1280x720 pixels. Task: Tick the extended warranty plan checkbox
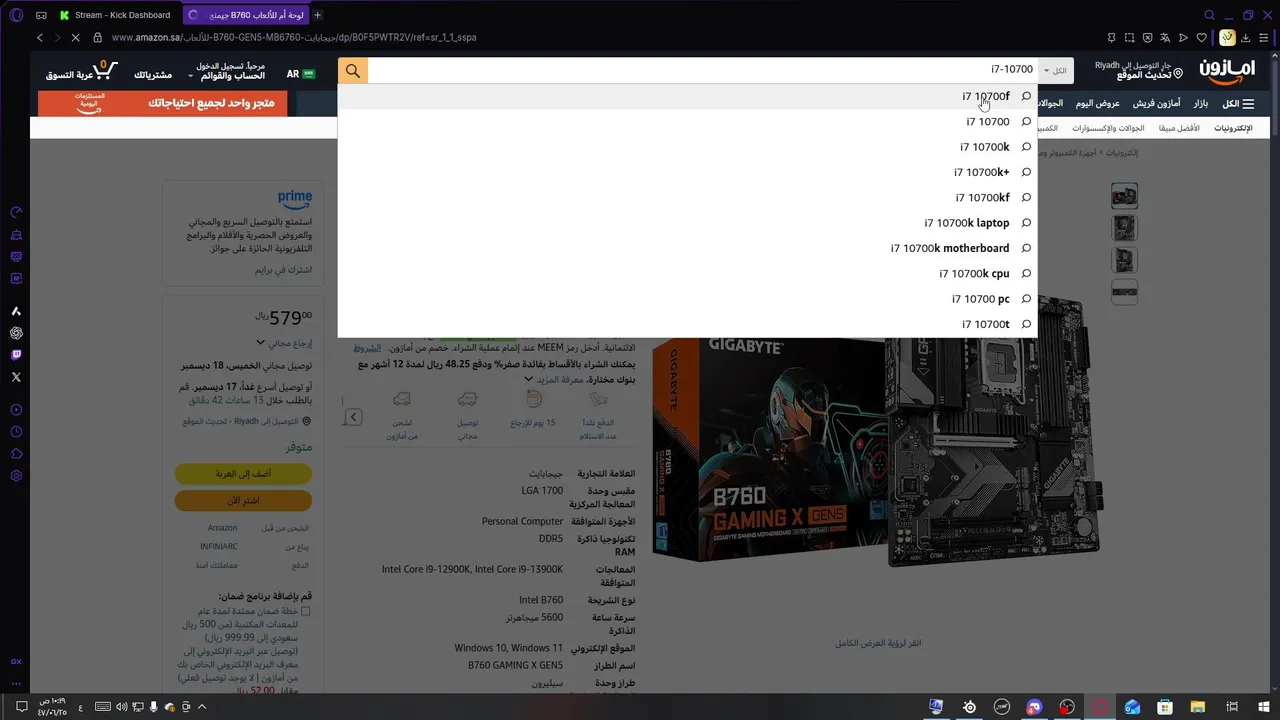click(x=306, y=611)
